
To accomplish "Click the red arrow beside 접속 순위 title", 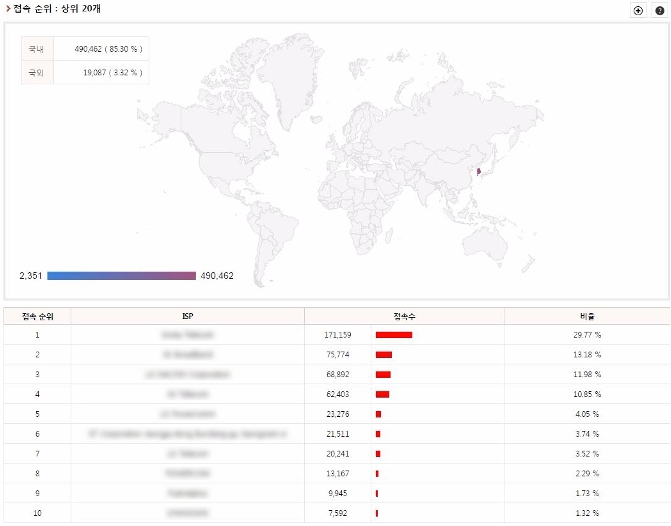I will point(7,9).
